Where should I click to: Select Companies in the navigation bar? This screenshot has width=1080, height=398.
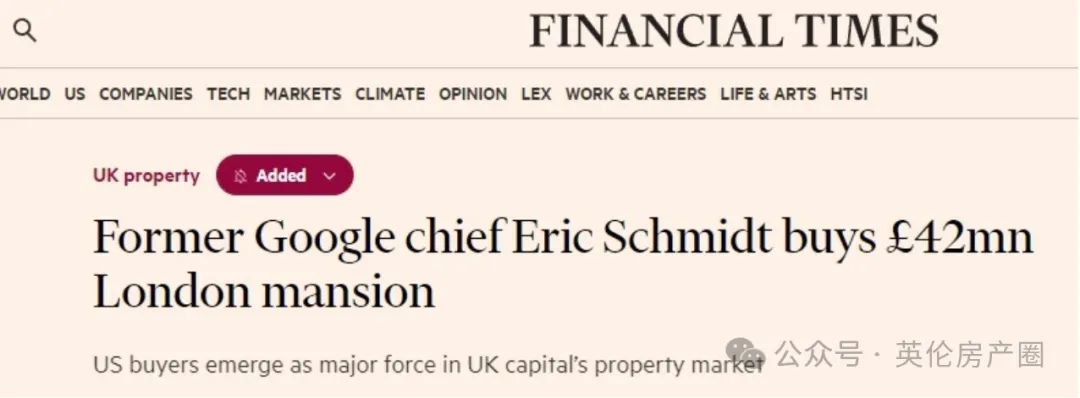point(146,94)
